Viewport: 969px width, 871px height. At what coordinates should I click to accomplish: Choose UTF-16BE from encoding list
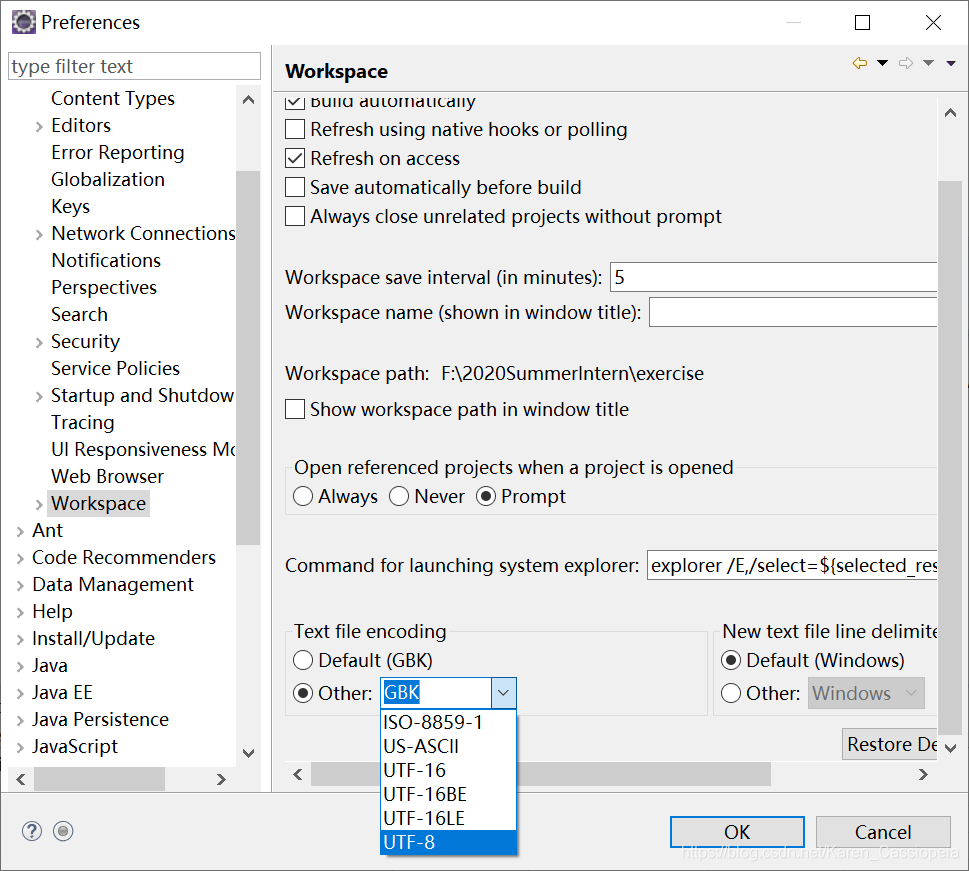tap(448, 794)
